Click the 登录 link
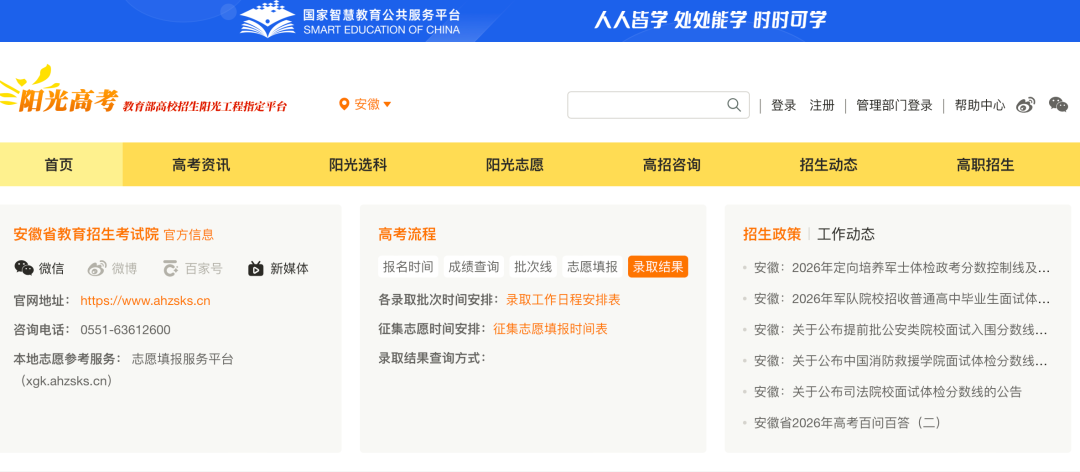Image resolution: width=1080 pixels, height=472 pixels. 783,105
